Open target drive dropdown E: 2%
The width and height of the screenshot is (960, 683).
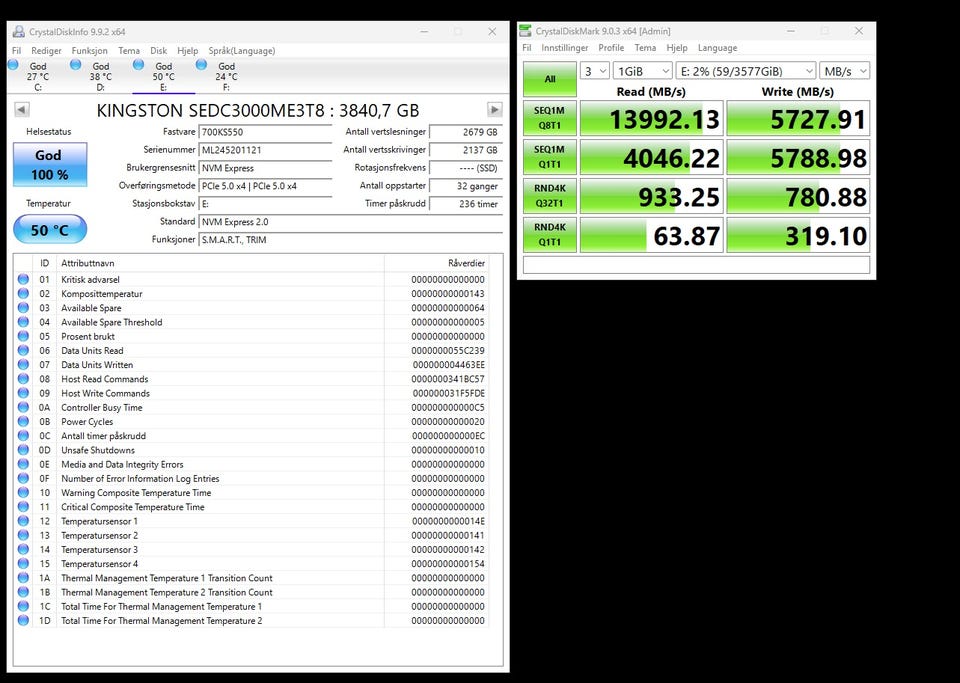coord(746,71)
